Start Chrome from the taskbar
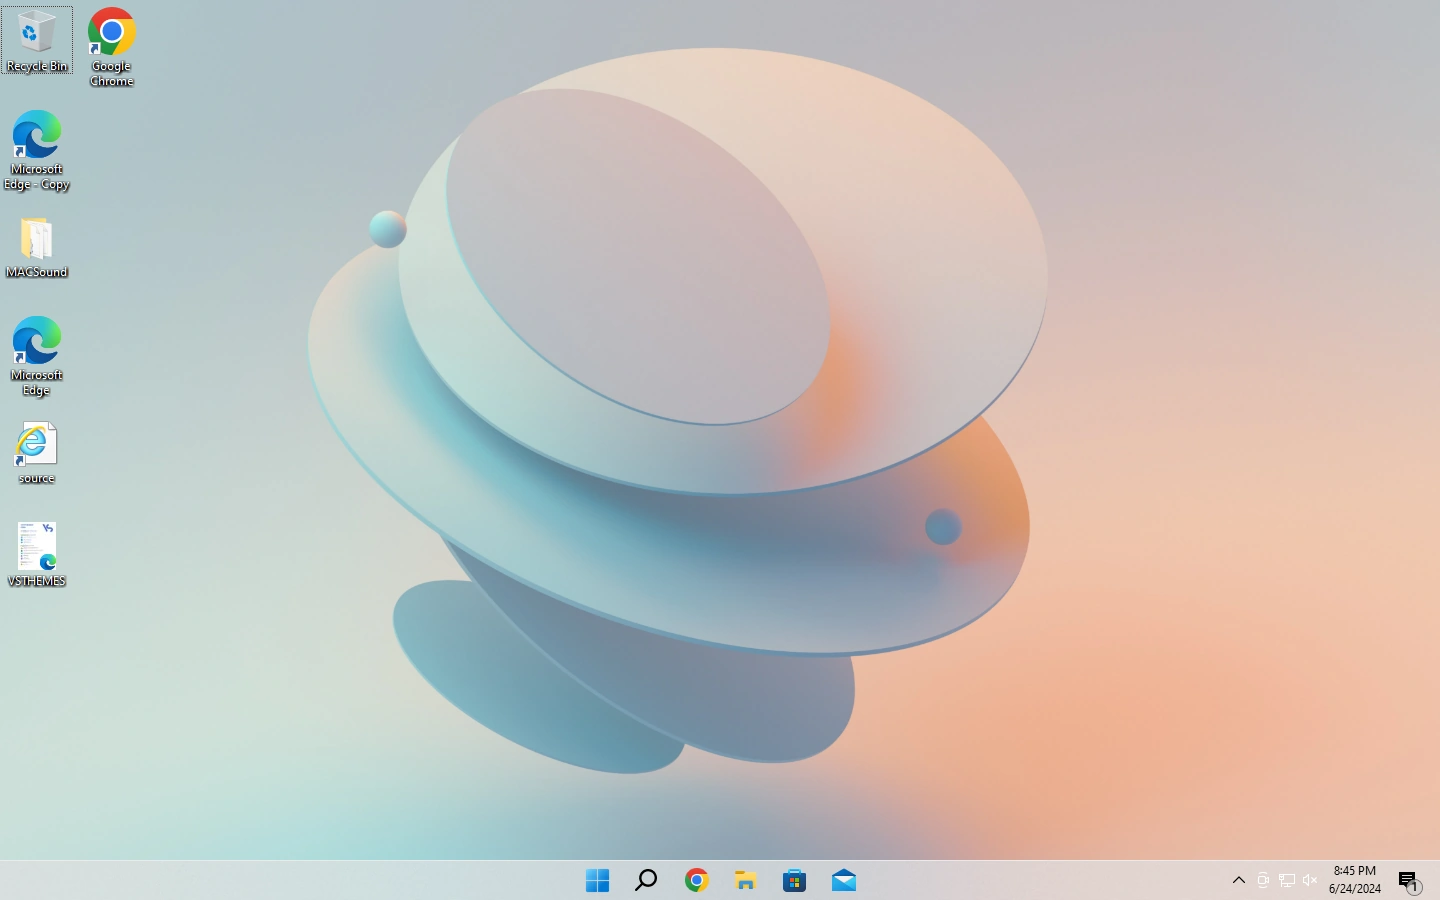 coord(696,881)
